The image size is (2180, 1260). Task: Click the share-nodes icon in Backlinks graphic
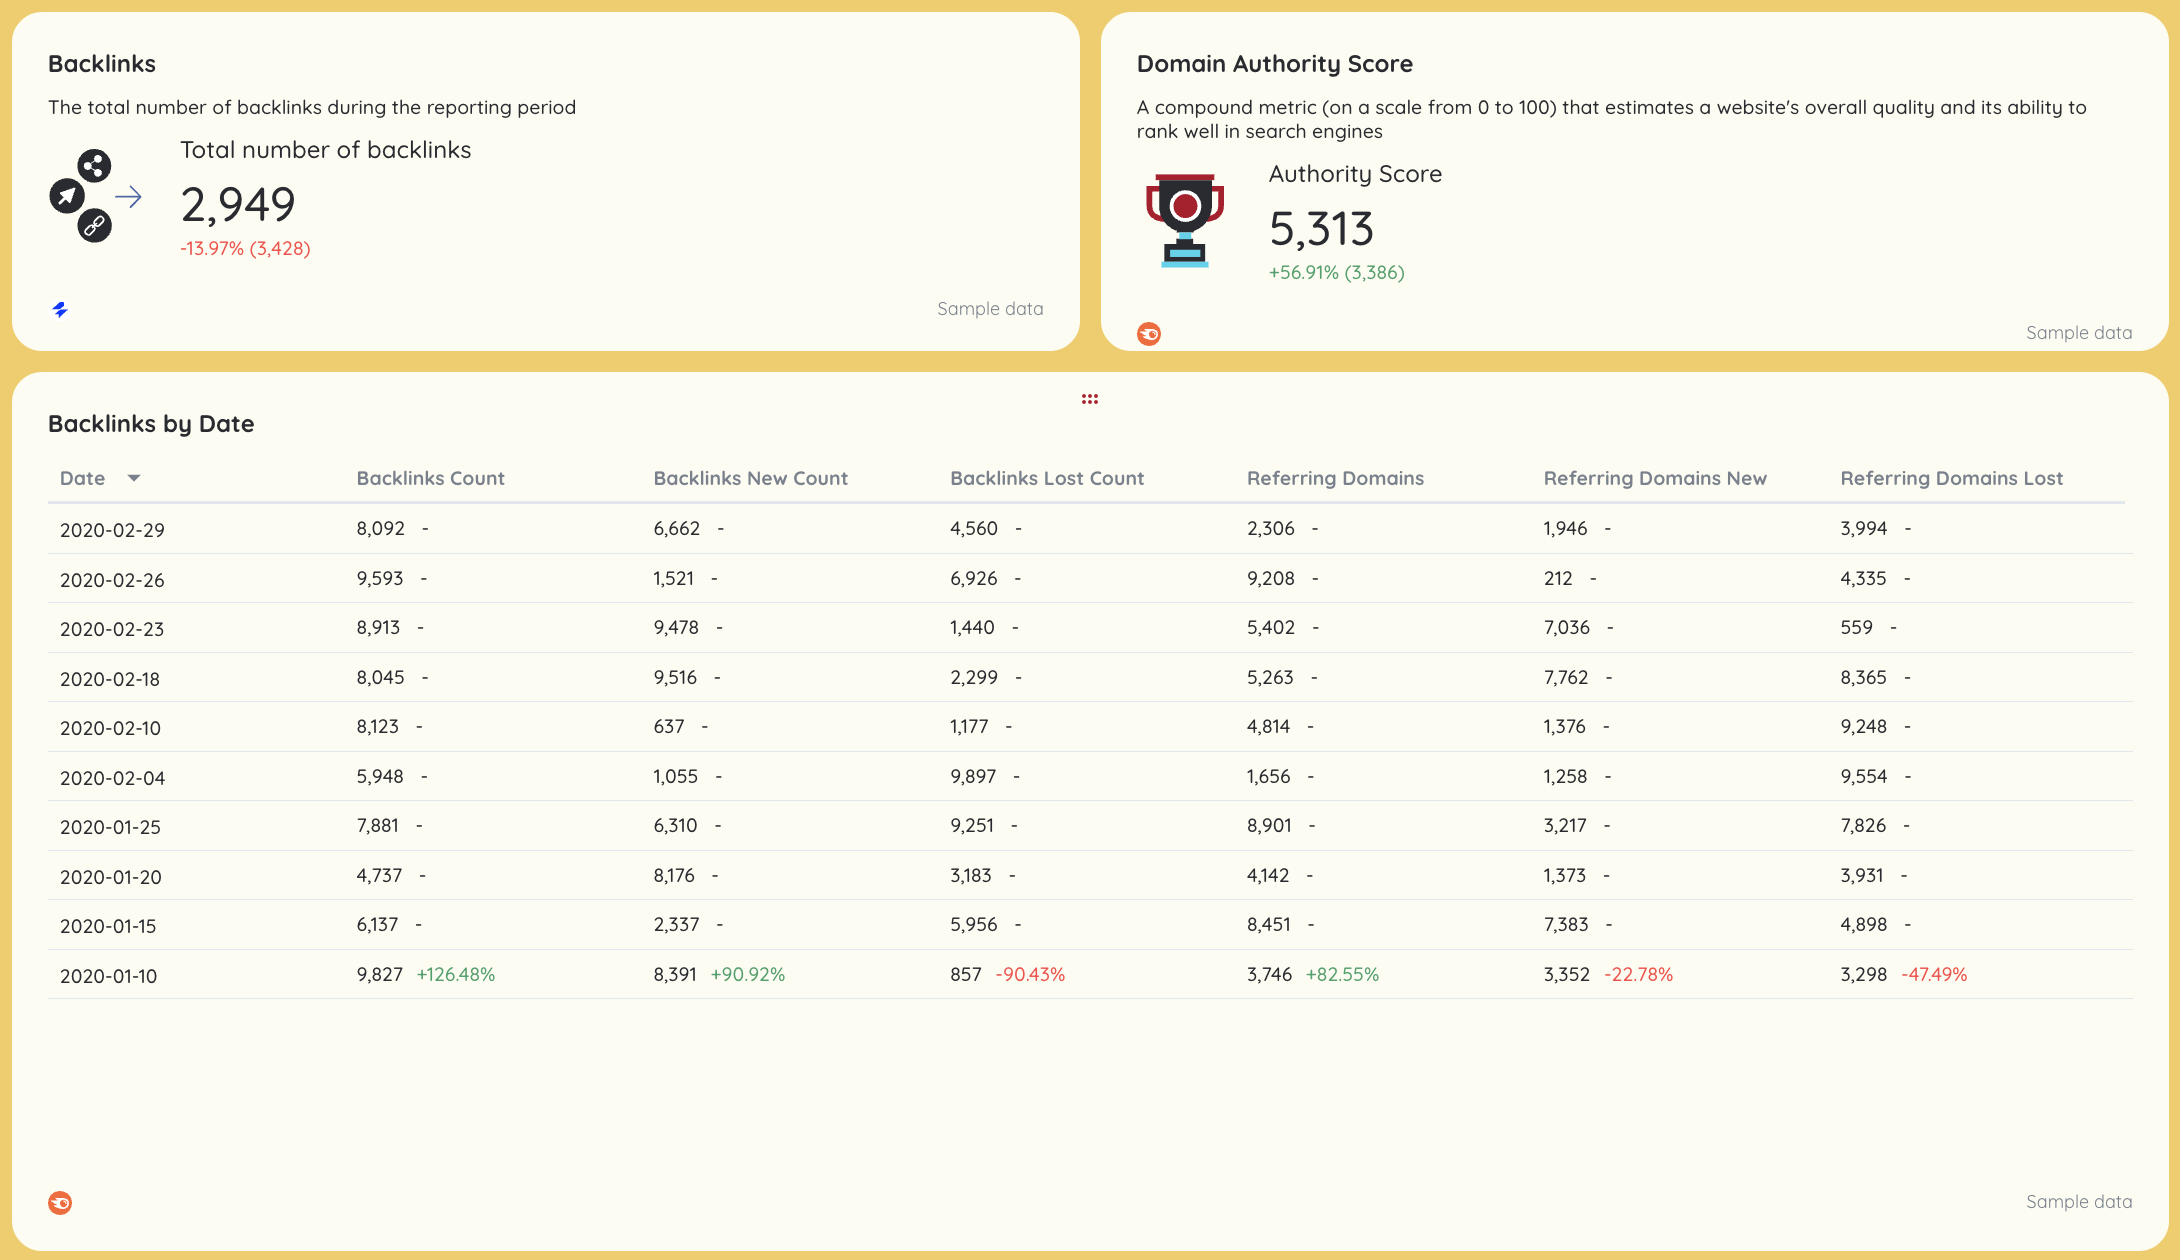(x=93, y=166)
